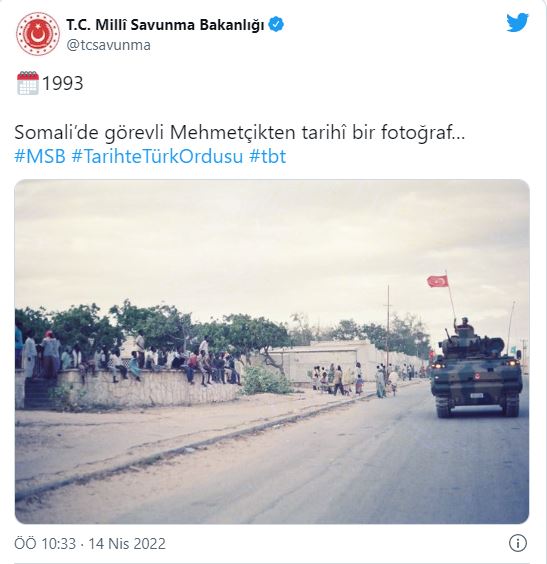
Task: Click the Turkish flag in the photo
Action: pyautogui.click(x=438, y=281)
